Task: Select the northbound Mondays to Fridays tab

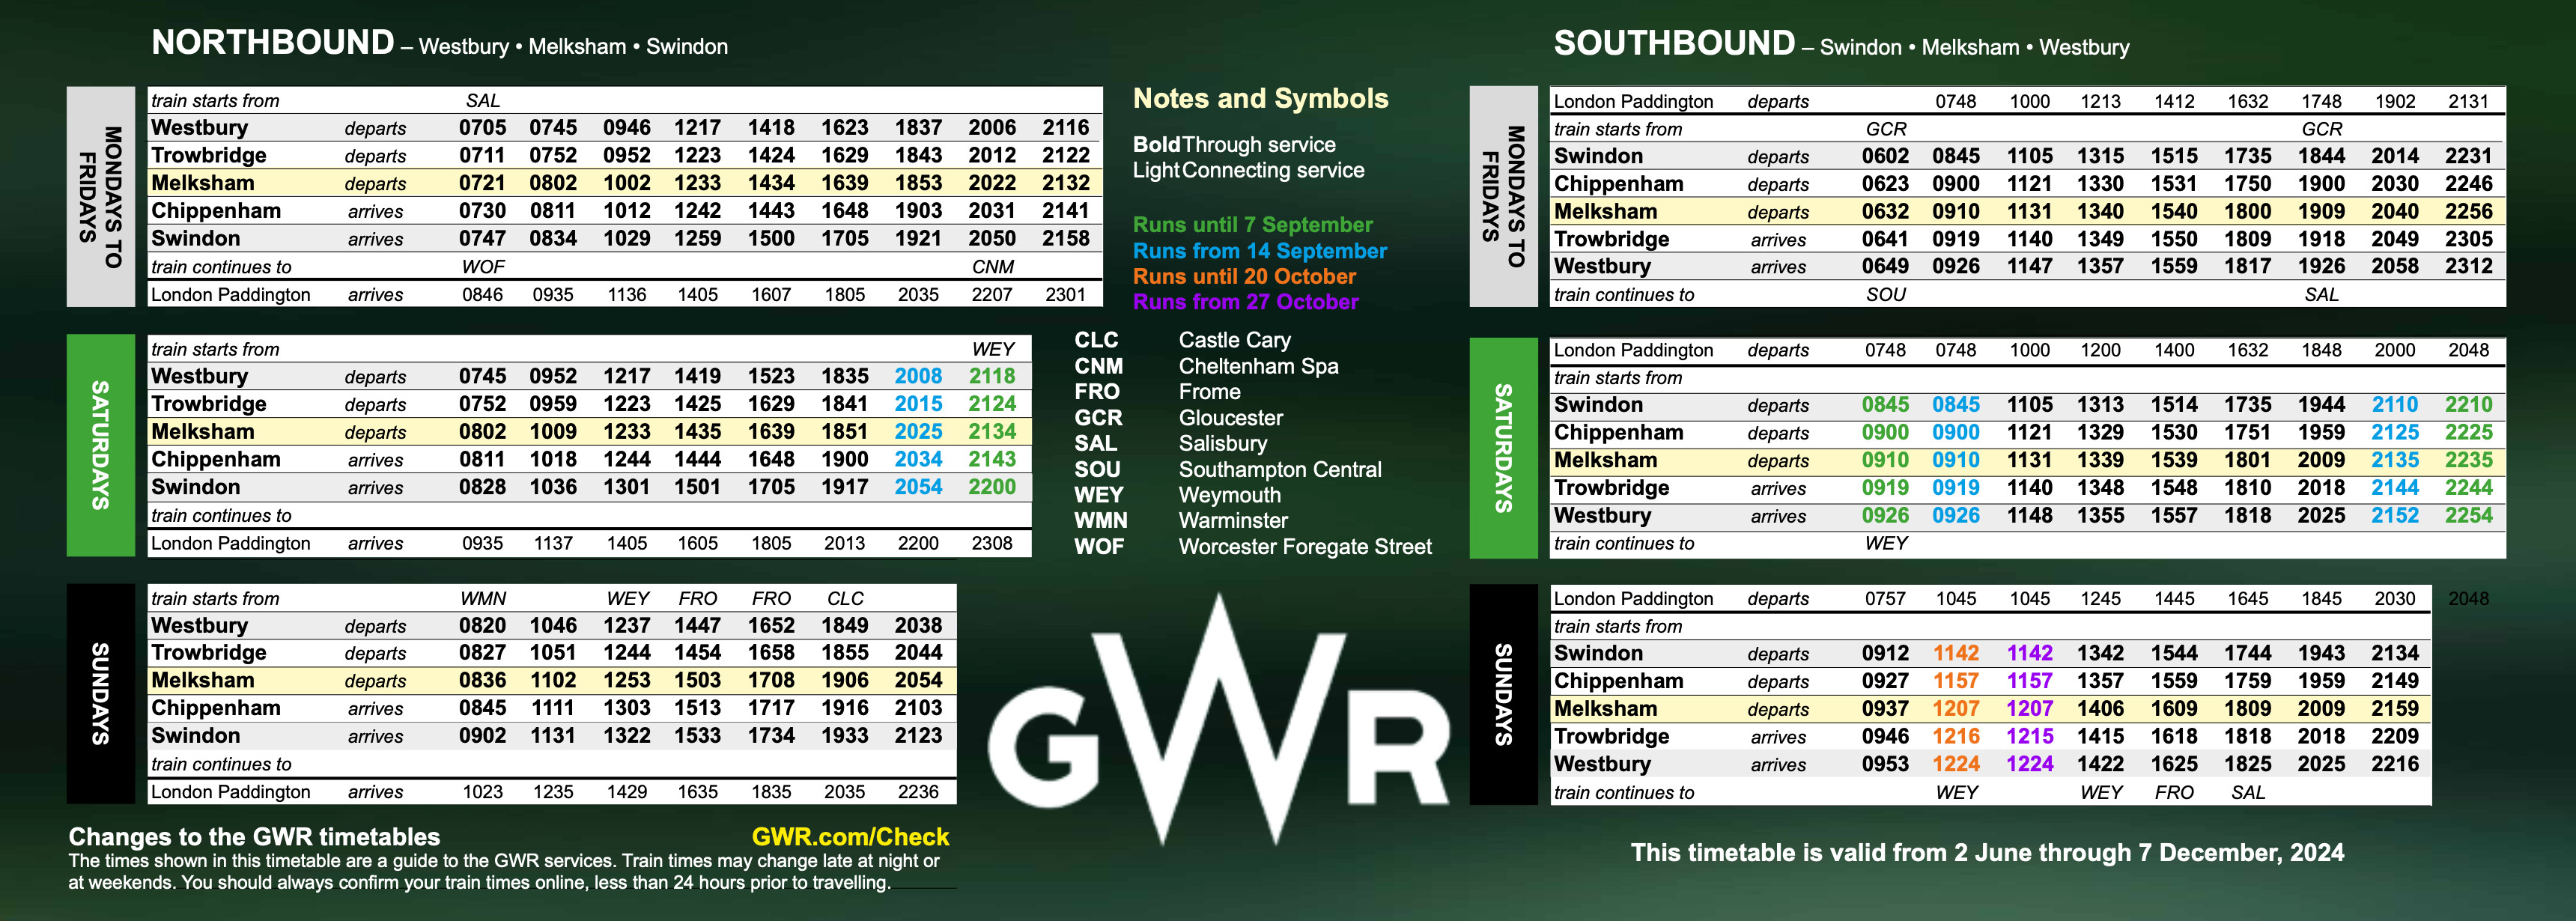Action: pos(100,197)
